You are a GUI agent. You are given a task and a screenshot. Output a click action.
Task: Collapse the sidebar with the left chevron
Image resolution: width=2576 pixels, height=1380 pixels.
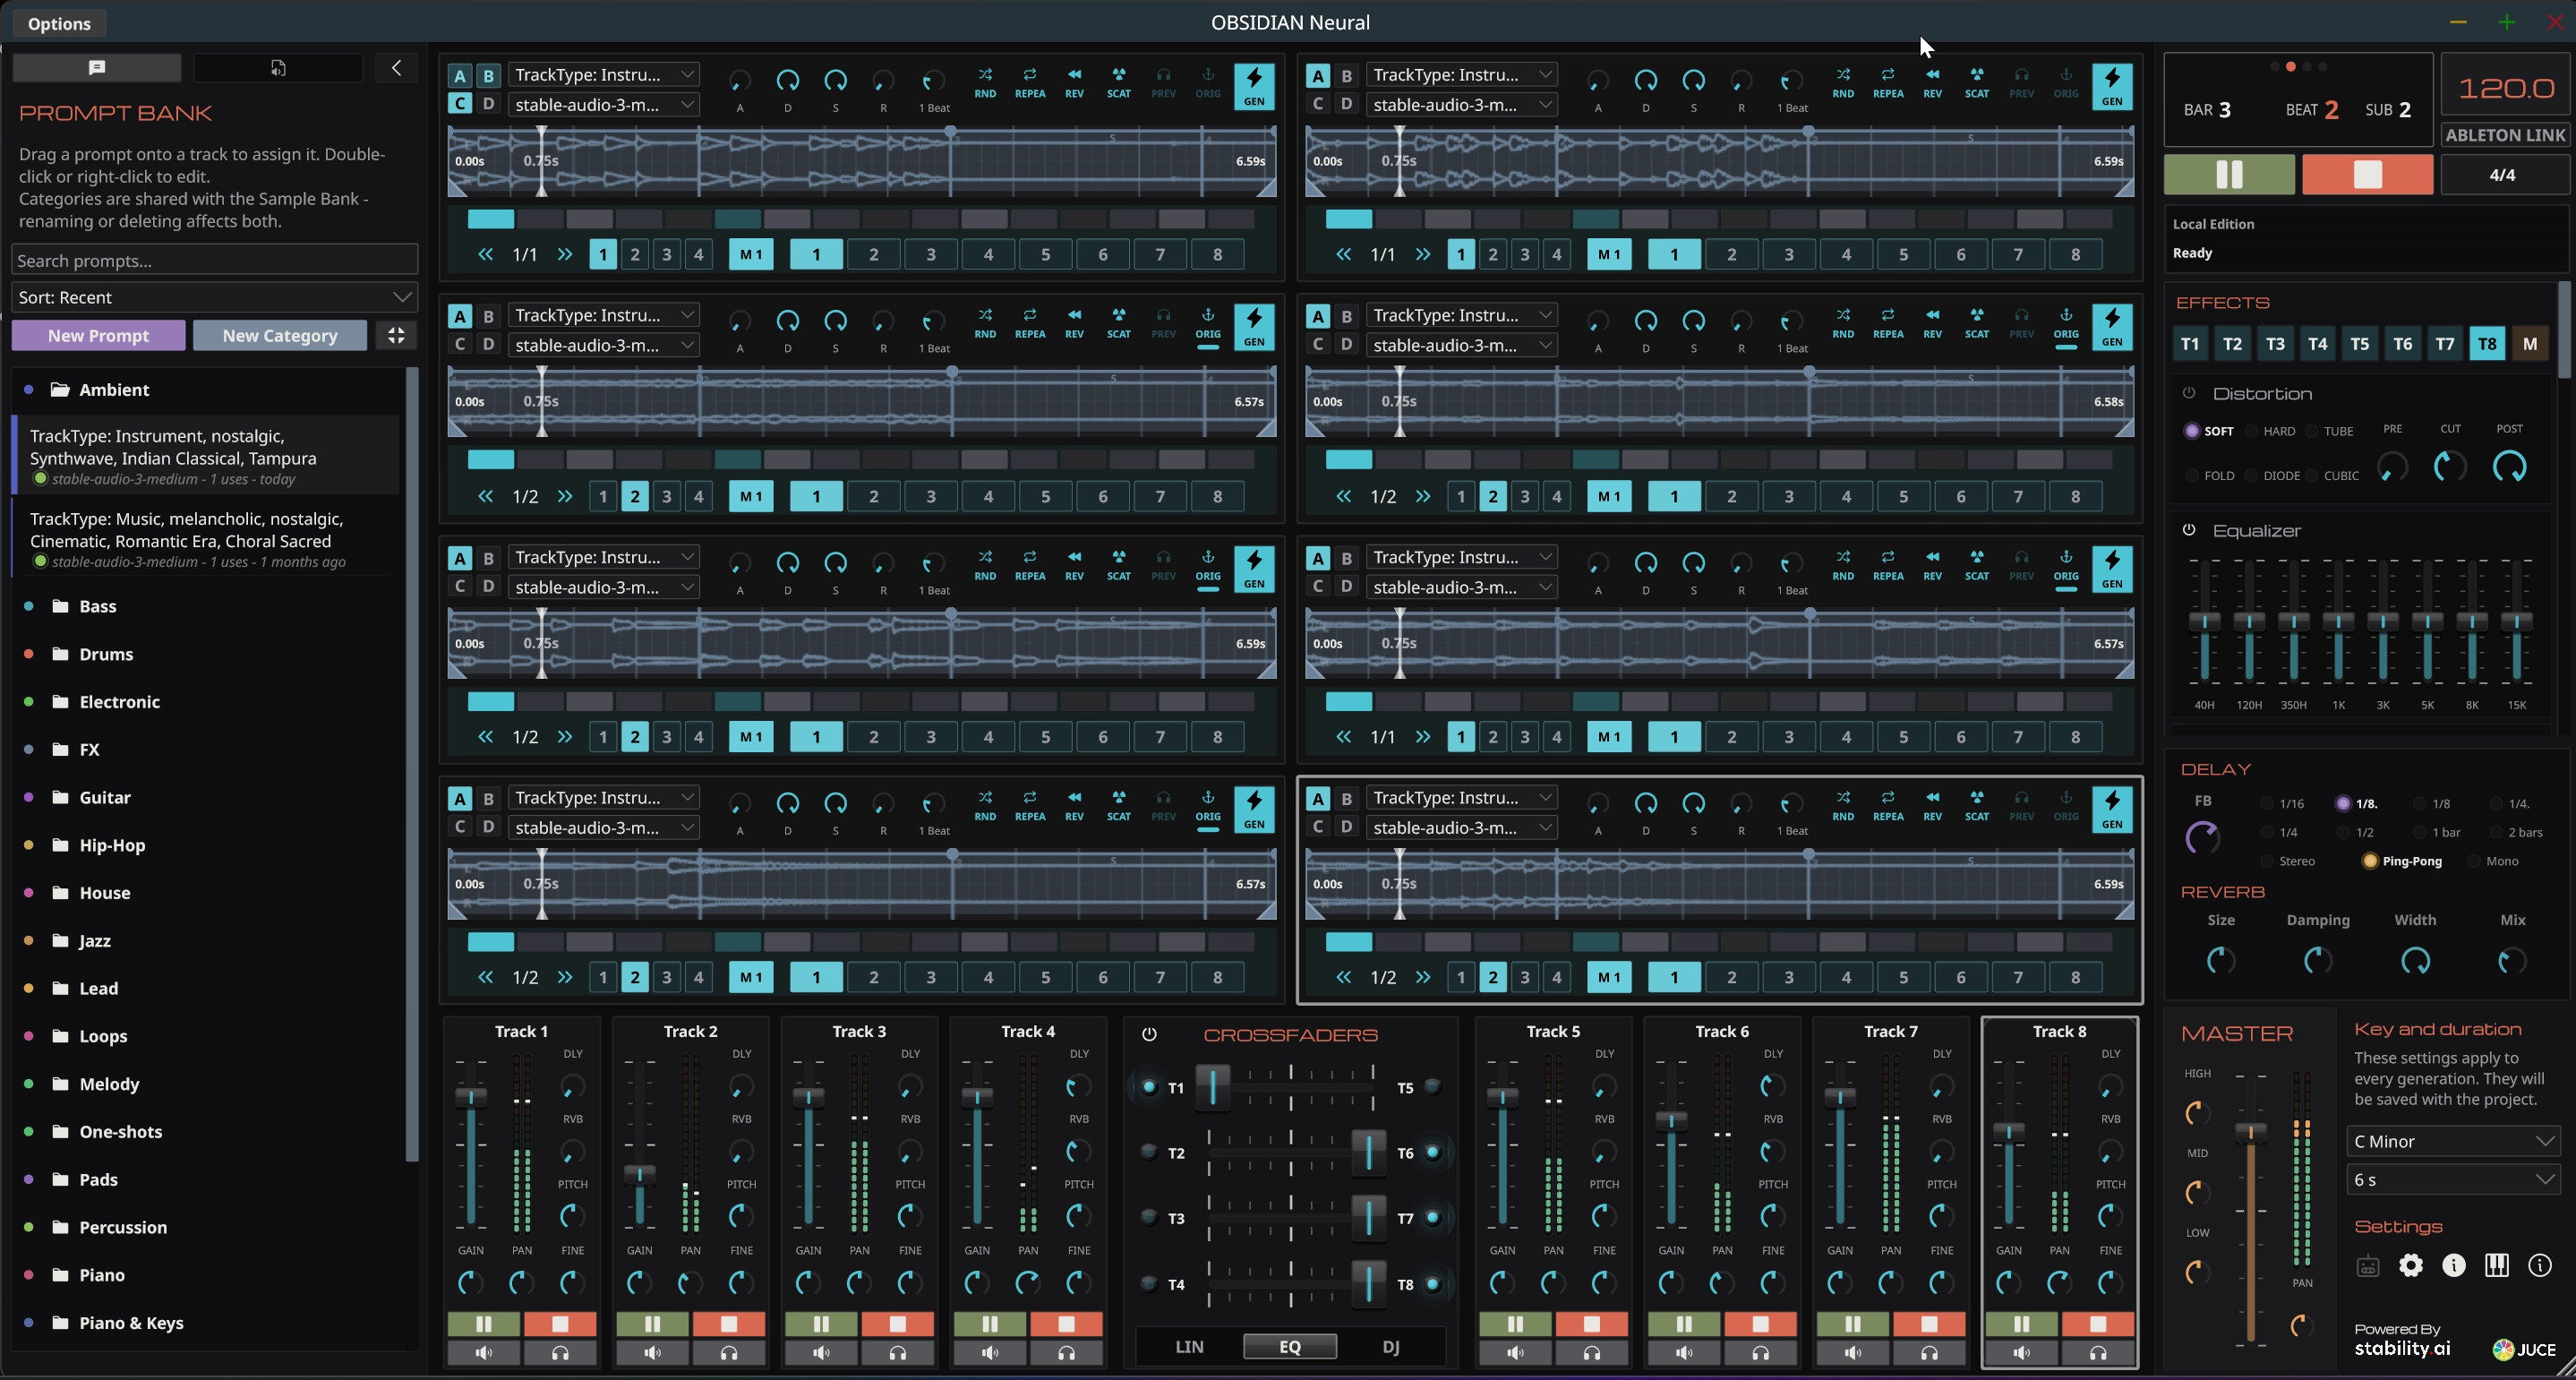tap(397, 68)
